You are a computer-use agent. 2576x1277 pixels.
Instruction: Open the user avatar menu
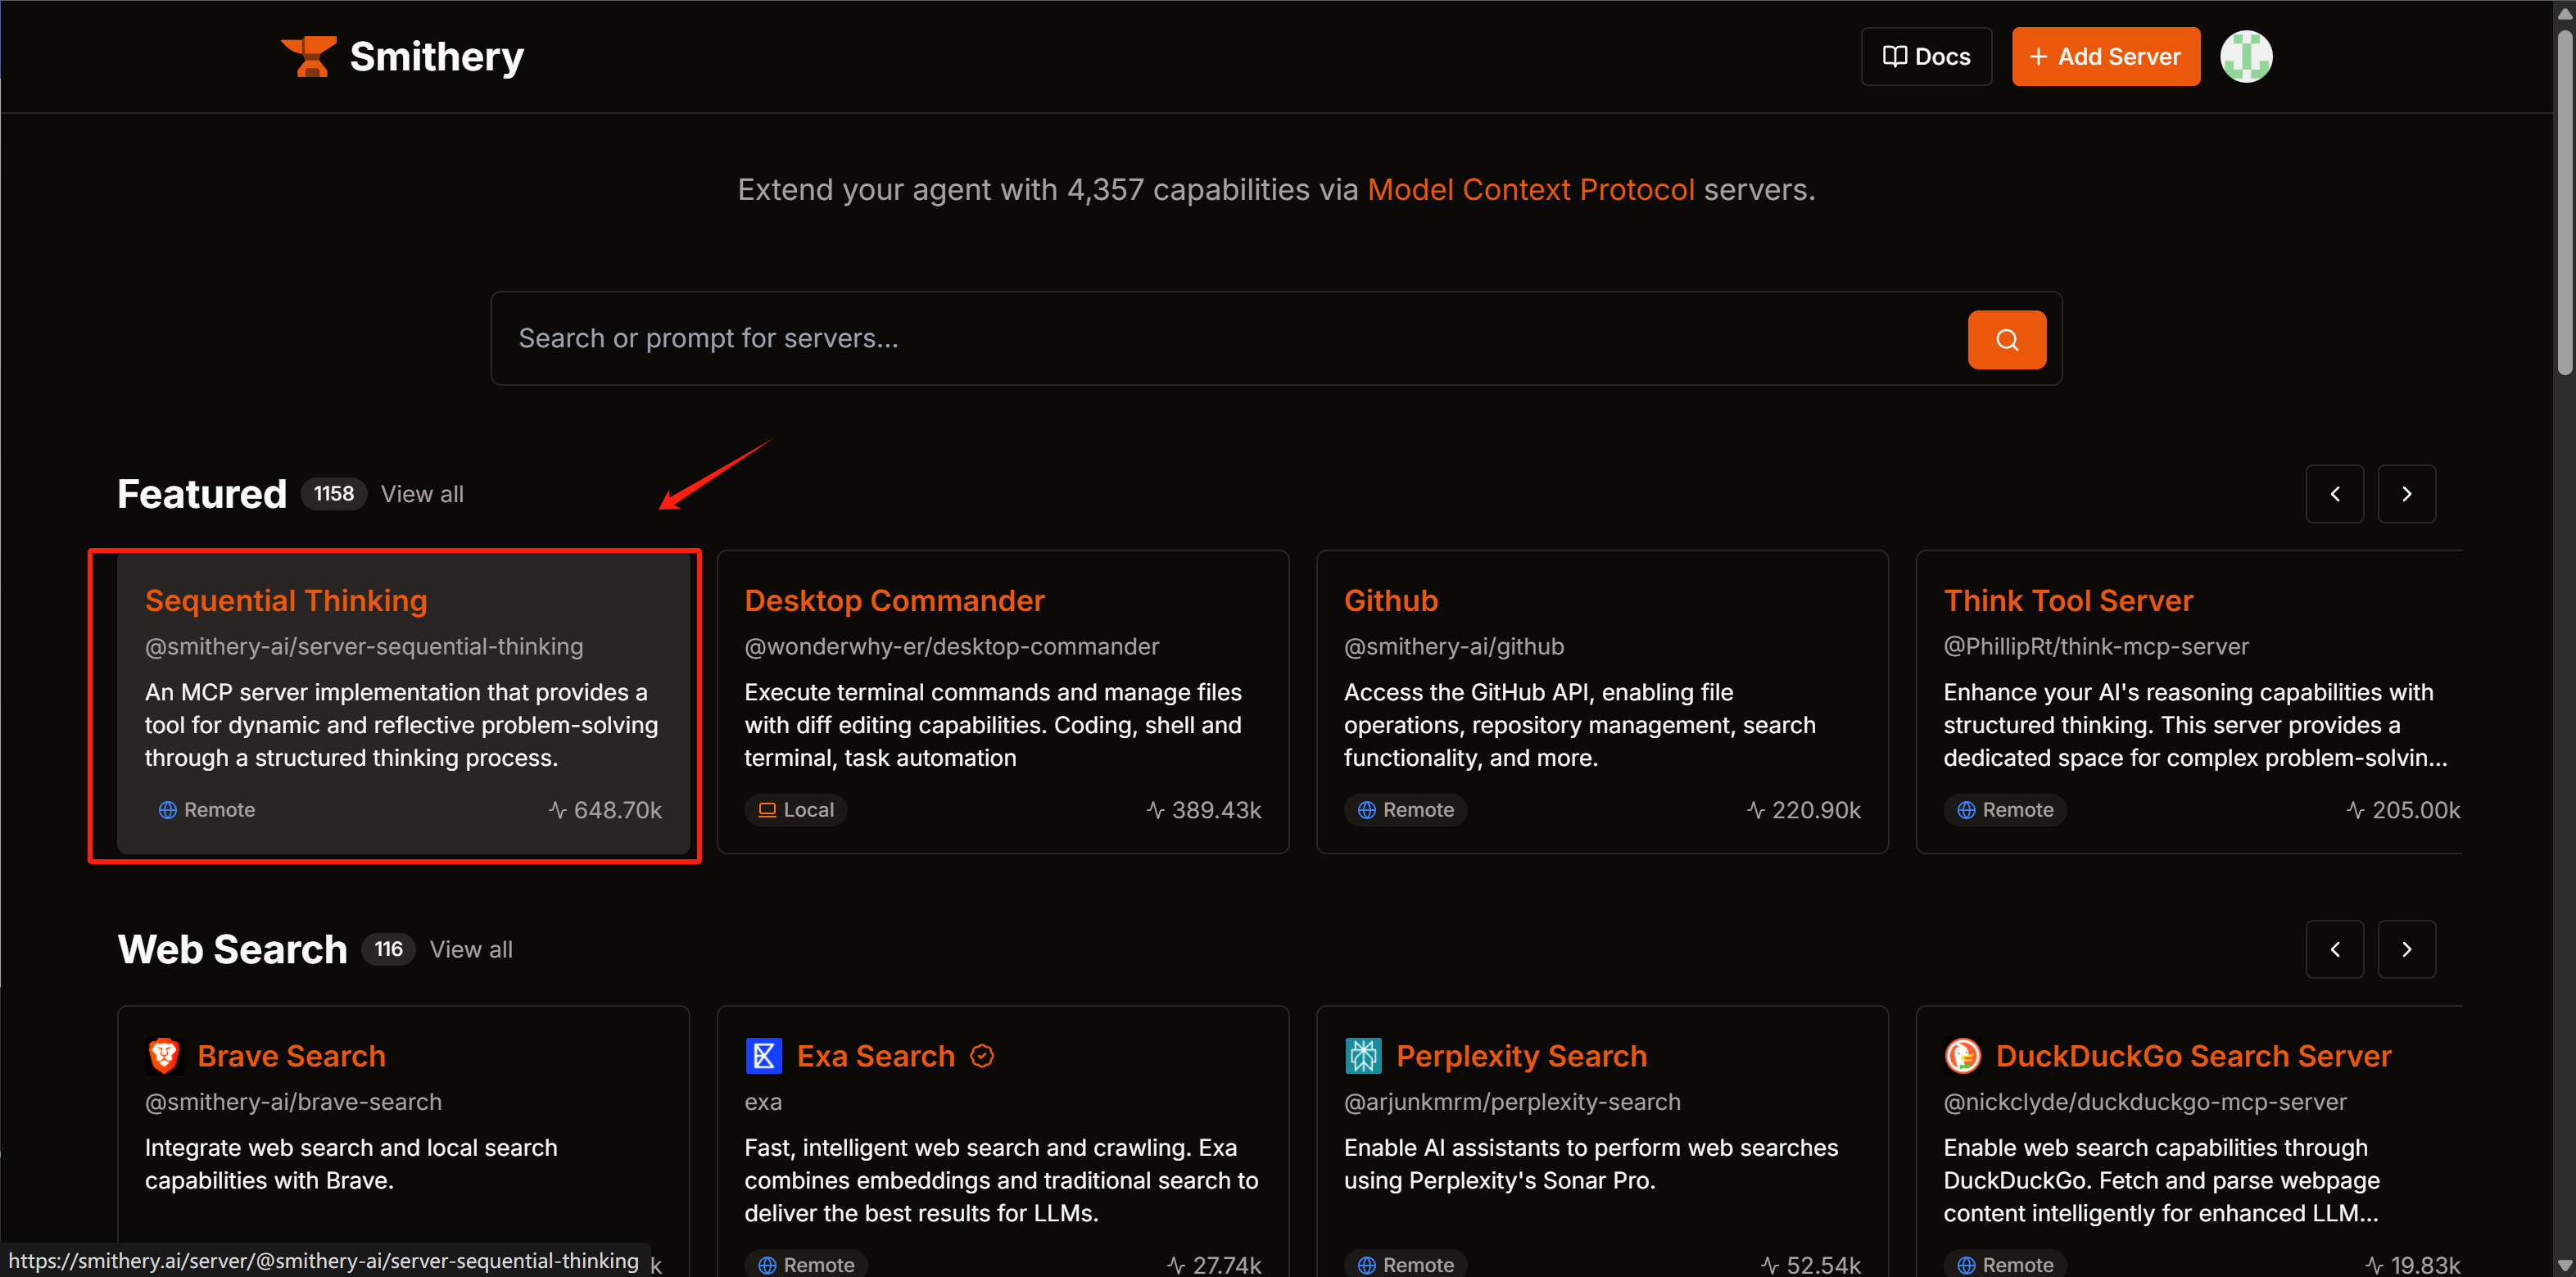[x=2246, y=57]
